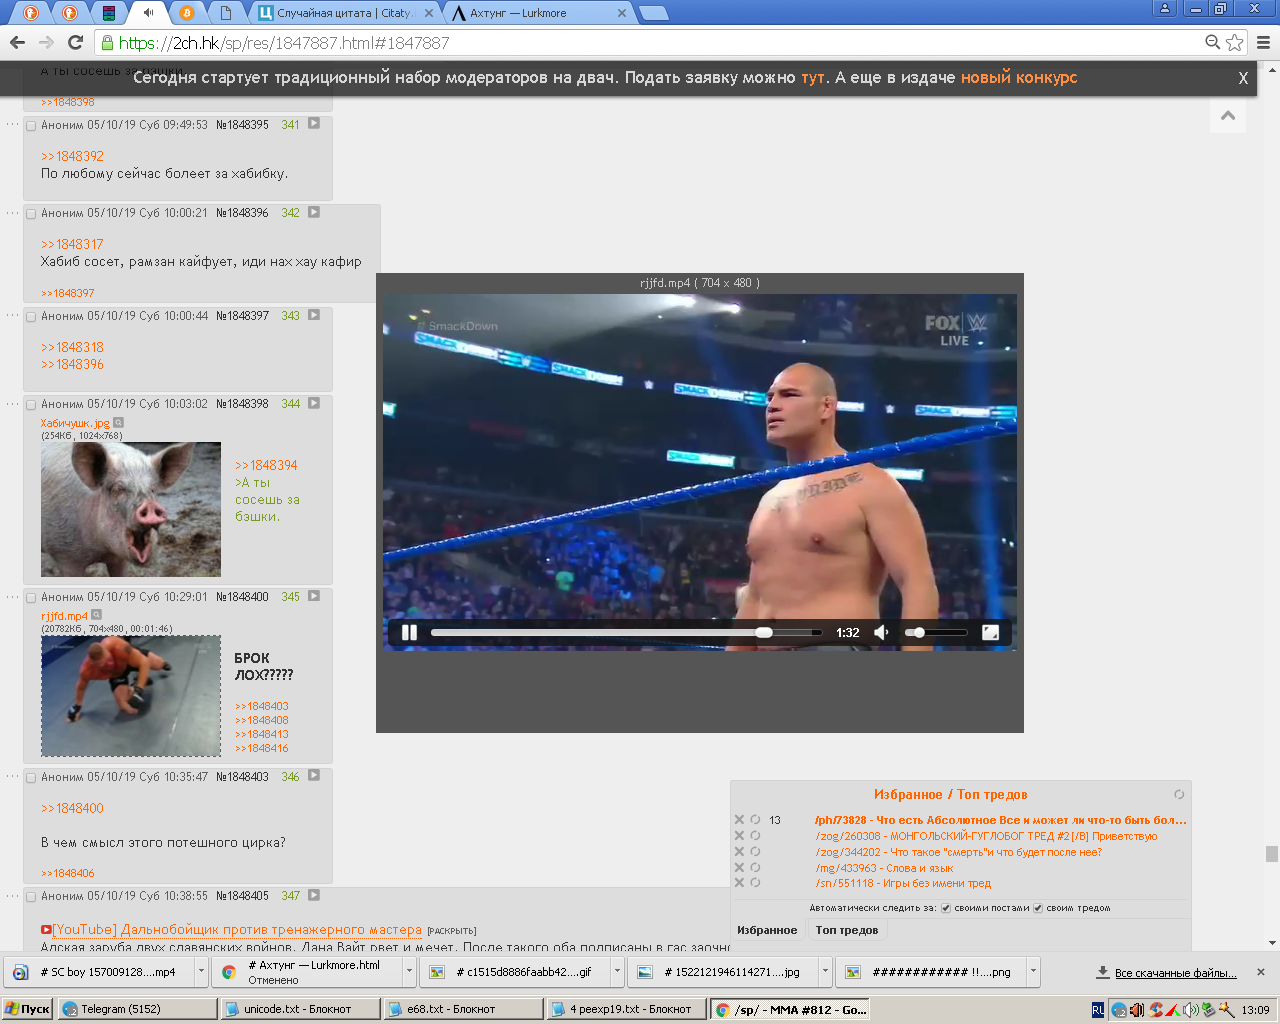Open dropdown for SC boy mp4 download
The width and height of the screenshot is (1280, 1024).
click(x=201, y=971)
